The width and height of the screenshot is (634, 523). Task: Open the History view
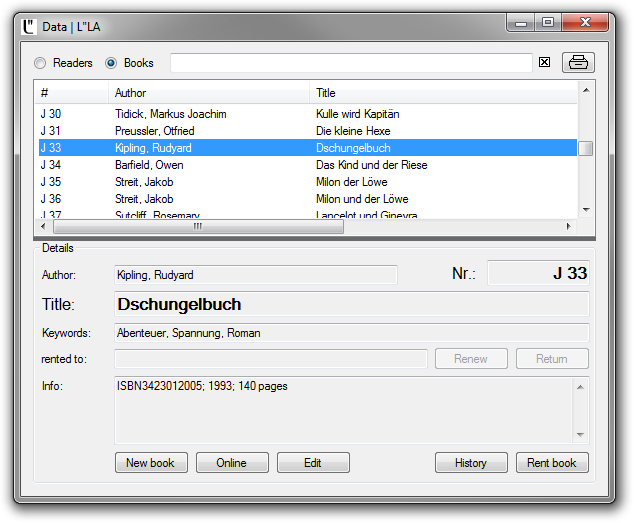coord(471,463)
